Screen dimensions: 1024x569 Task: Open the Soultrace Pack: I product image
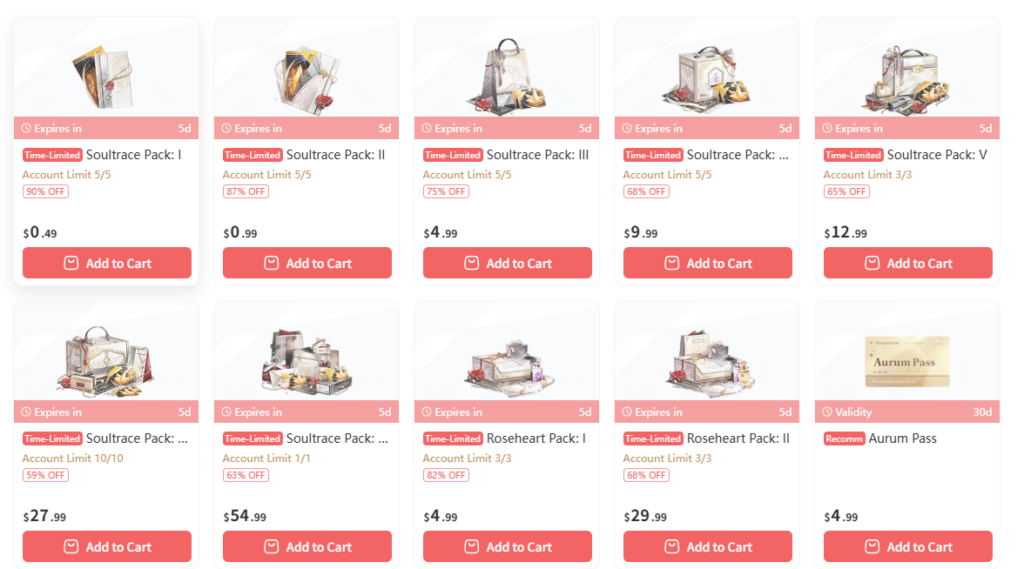(x=106, y=77)
